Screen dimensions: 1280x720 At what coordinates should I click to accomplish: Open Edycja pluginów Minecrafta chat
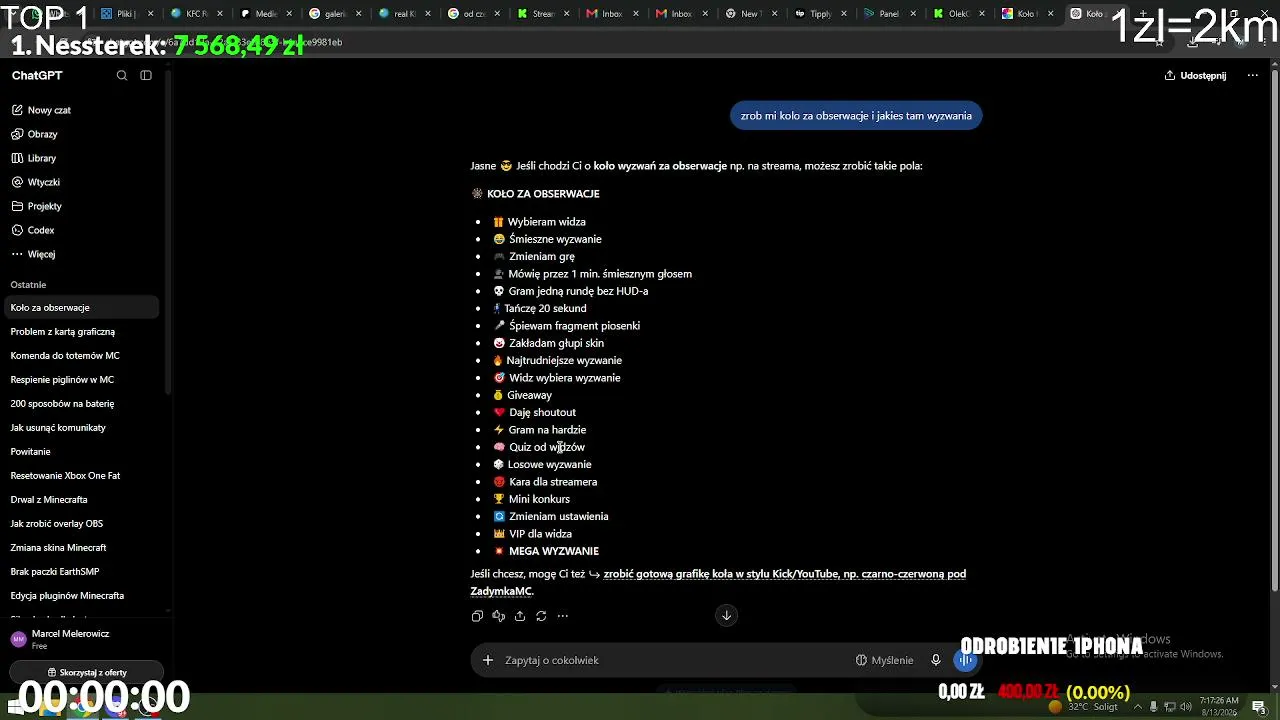tap(82, 596)
